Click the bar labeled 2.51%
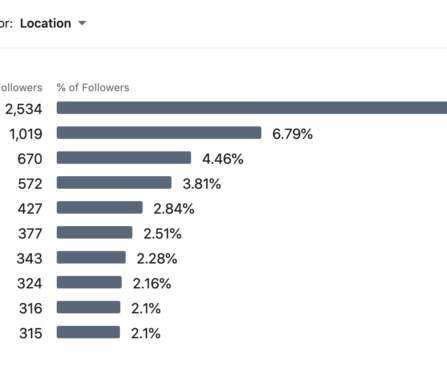Screen dimensions: 447x373 pos(94,233)
